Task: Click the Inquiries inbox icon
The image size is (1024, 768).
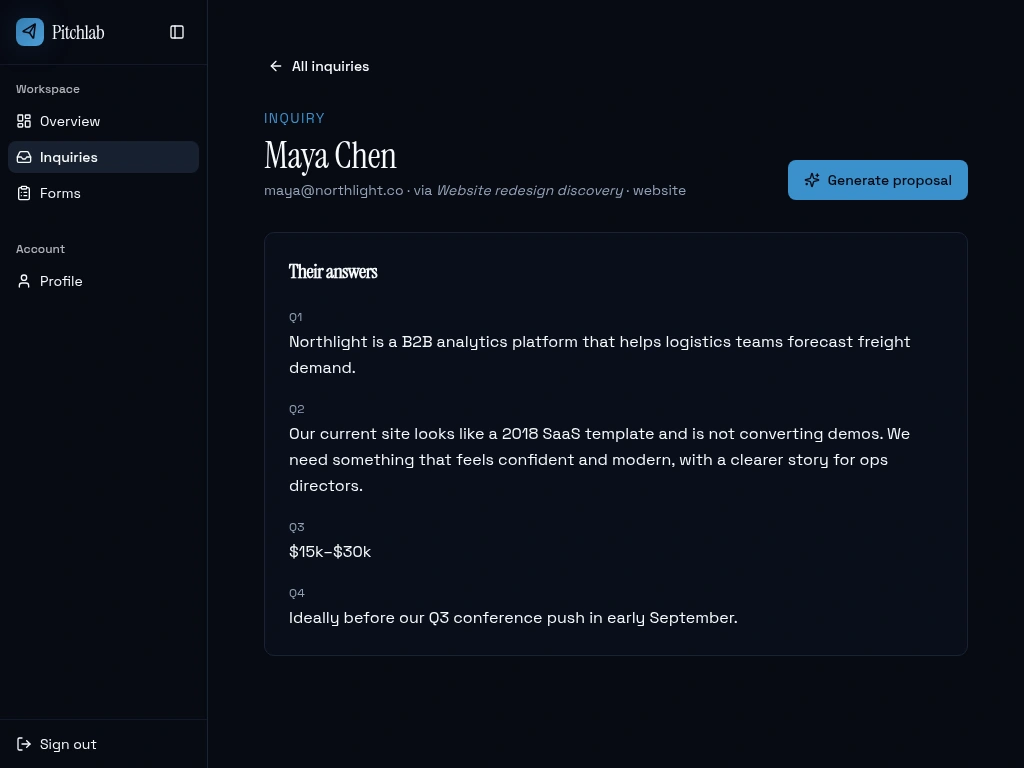Action: pyautogui.click(x=24, y=157)
